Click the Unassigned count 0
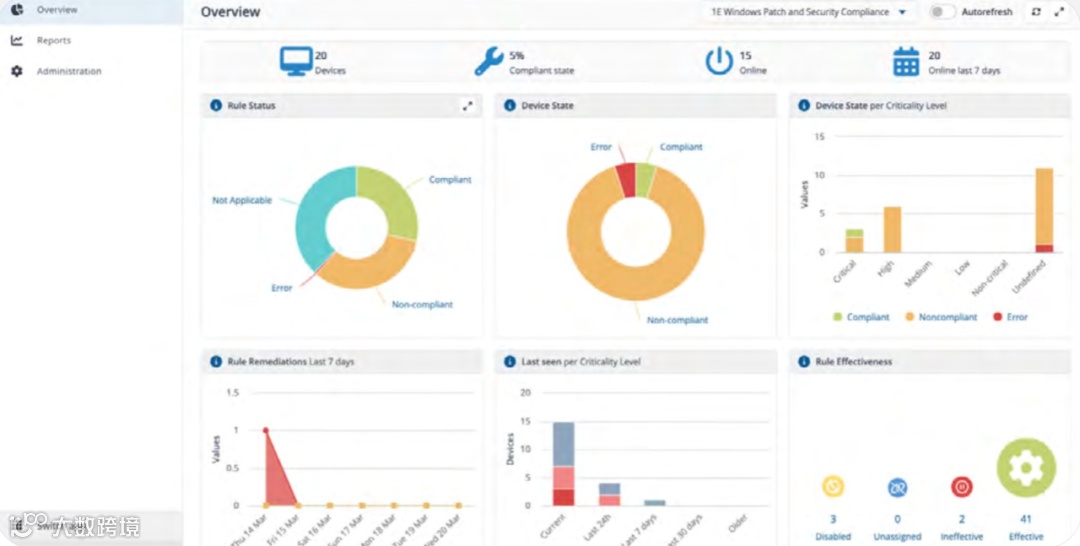 click(897, 520)
